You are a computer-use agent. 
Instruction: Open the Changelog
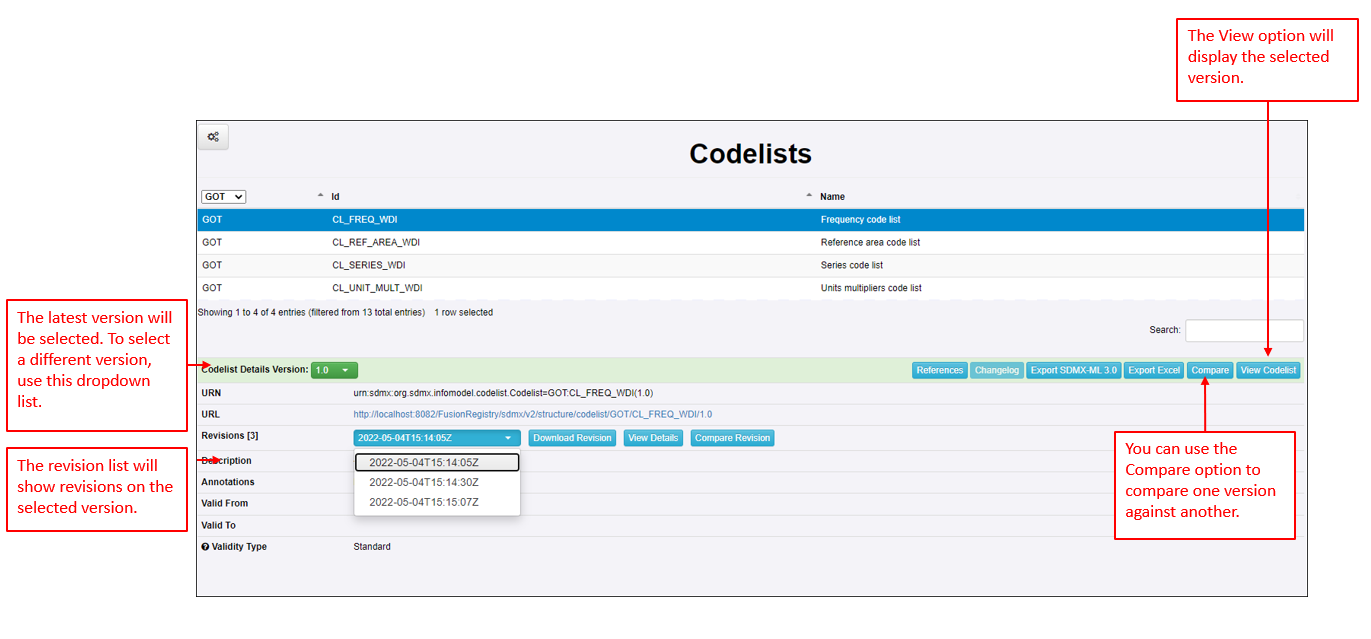click(x=996, y=370)
